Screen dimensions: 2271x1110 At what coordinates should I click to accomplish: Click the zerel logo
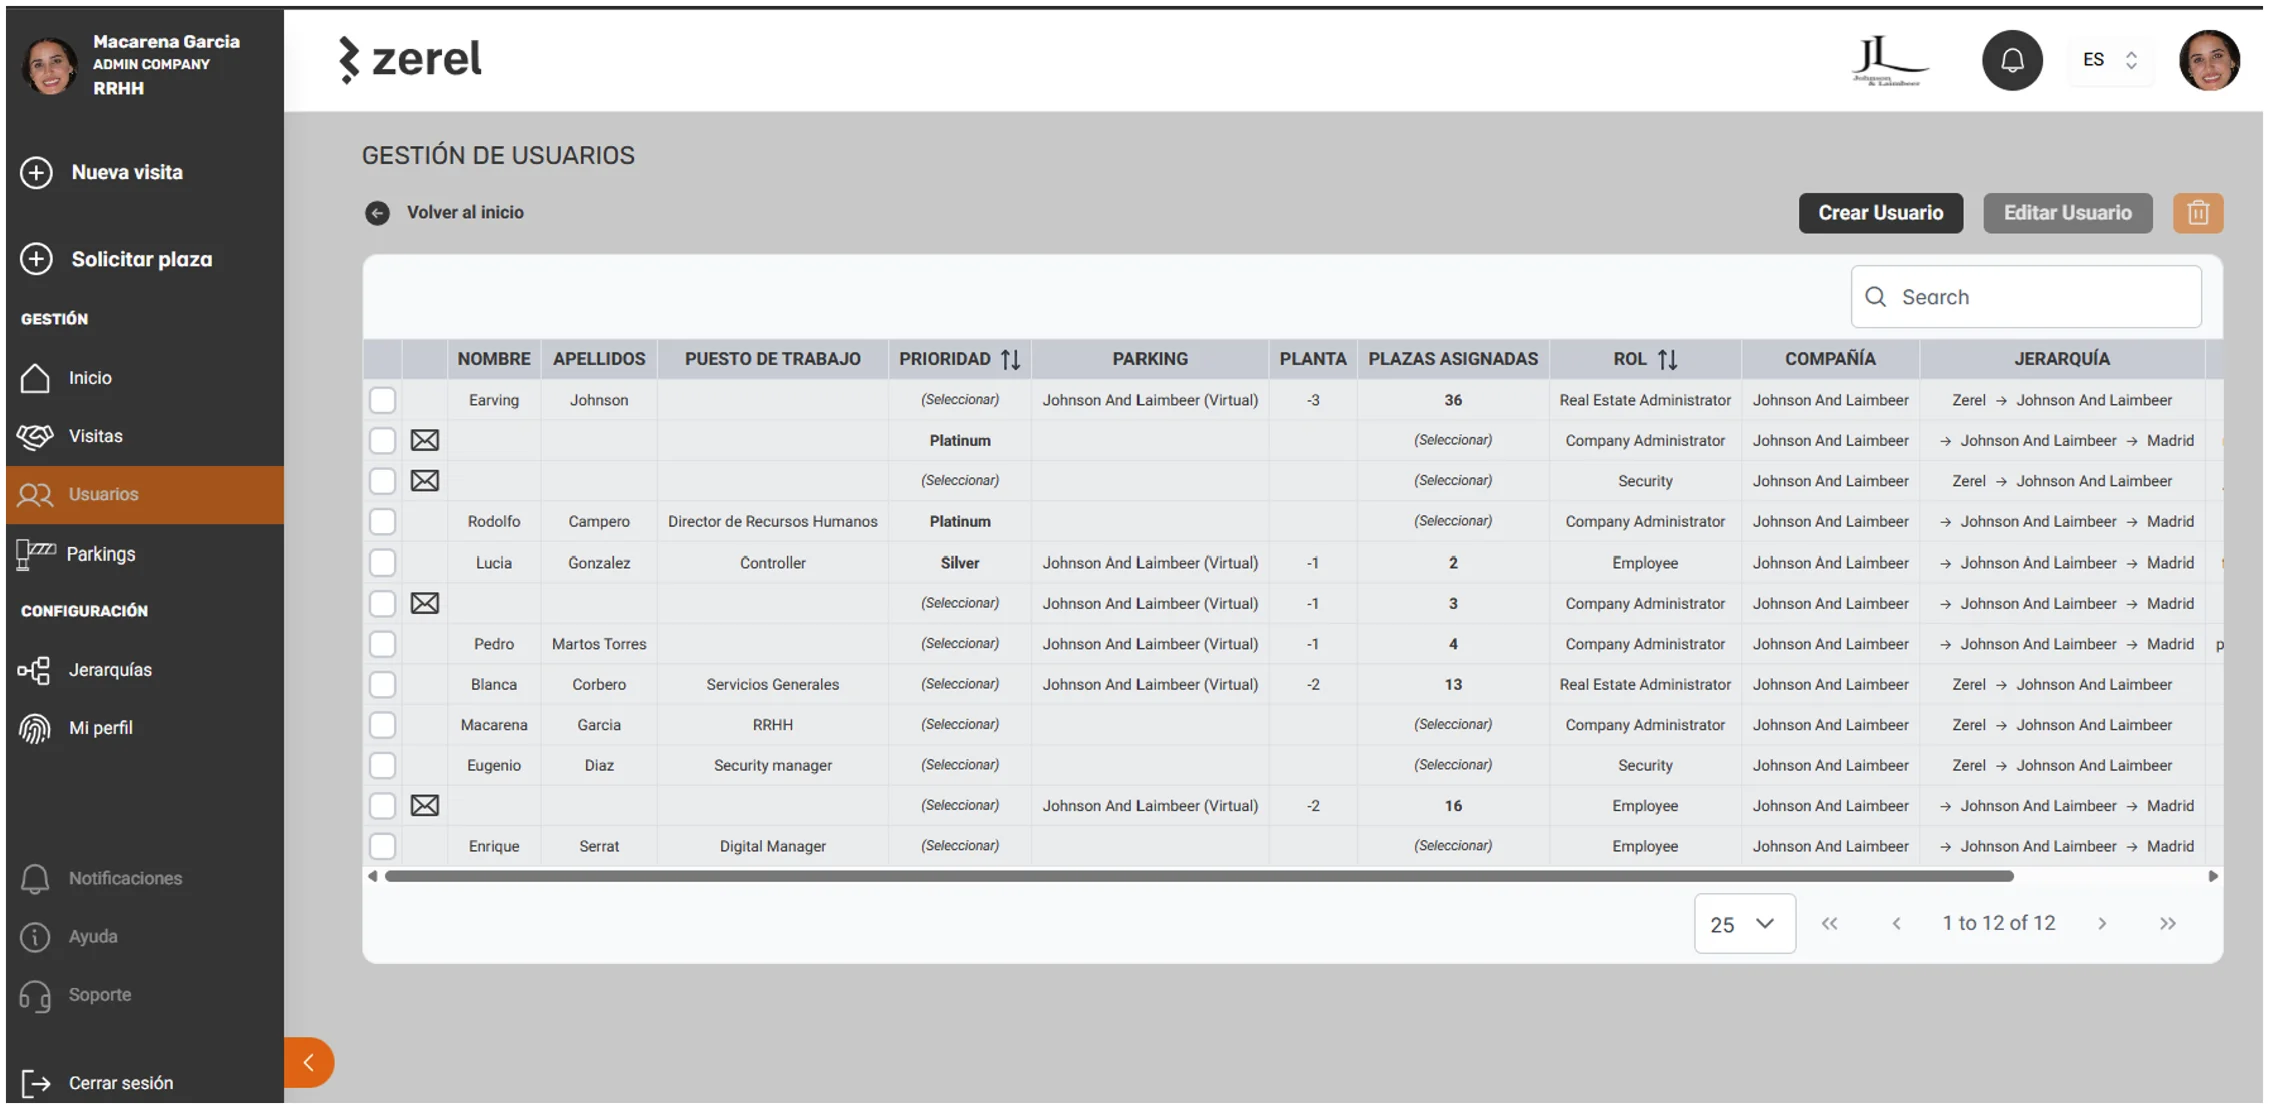click(410, 59)
